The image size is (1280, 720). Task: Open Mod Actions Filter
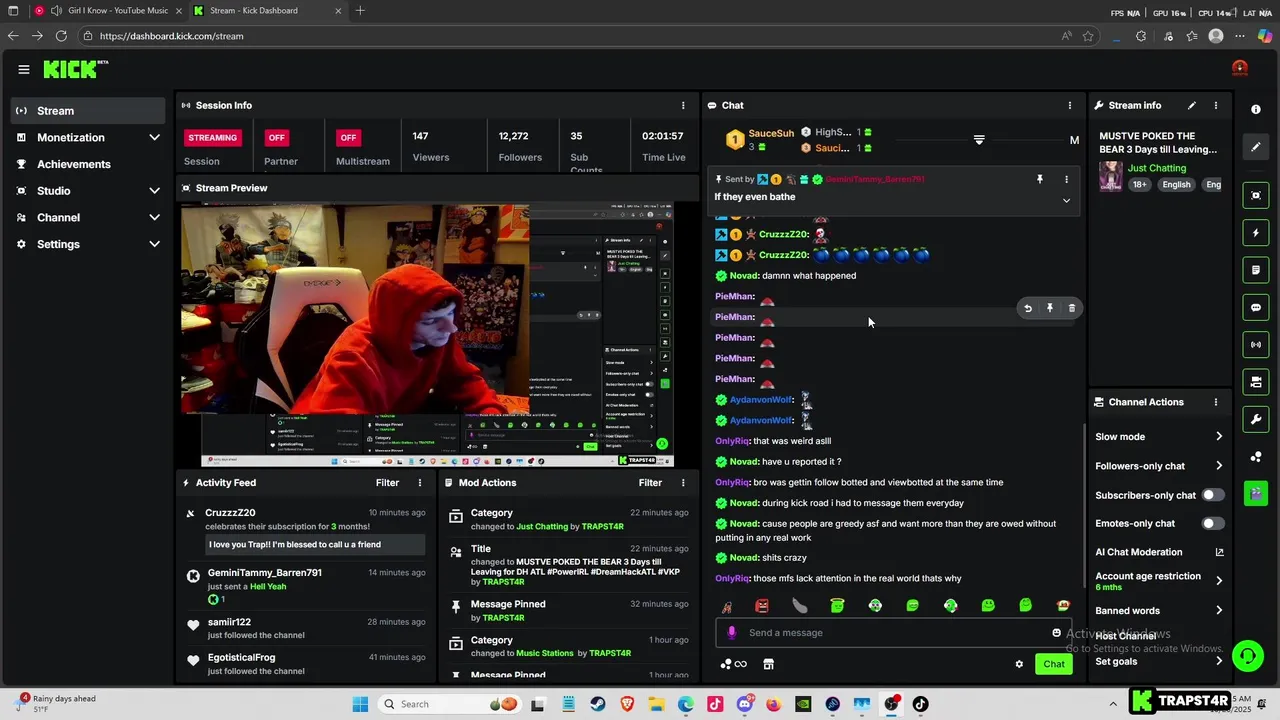point(650,482)
